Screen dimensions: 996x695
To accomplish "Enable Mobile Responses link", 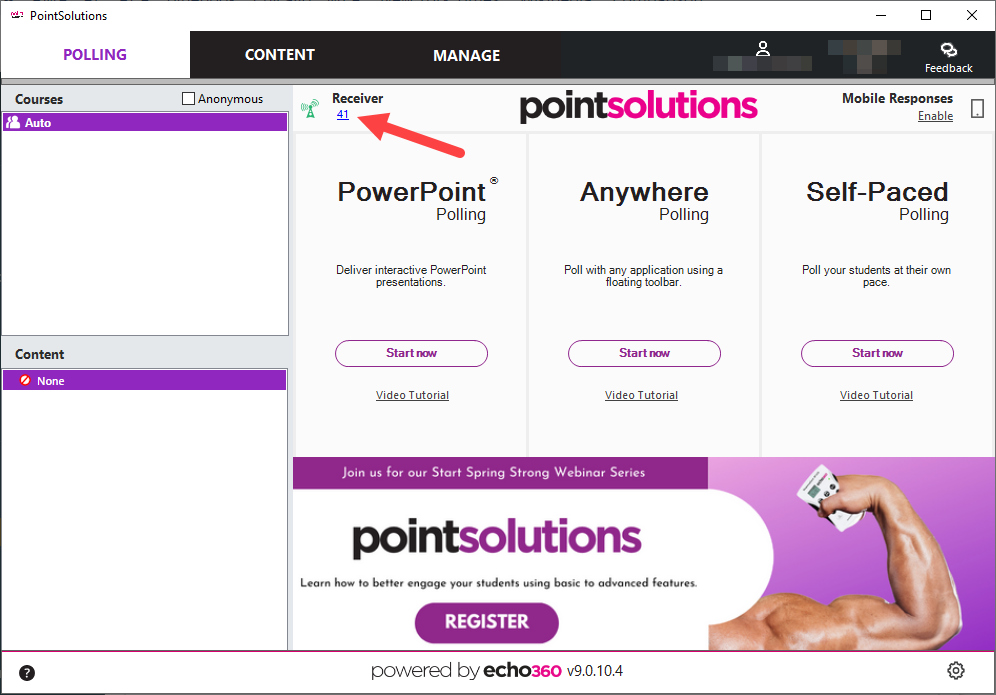I will pos(935,116).
